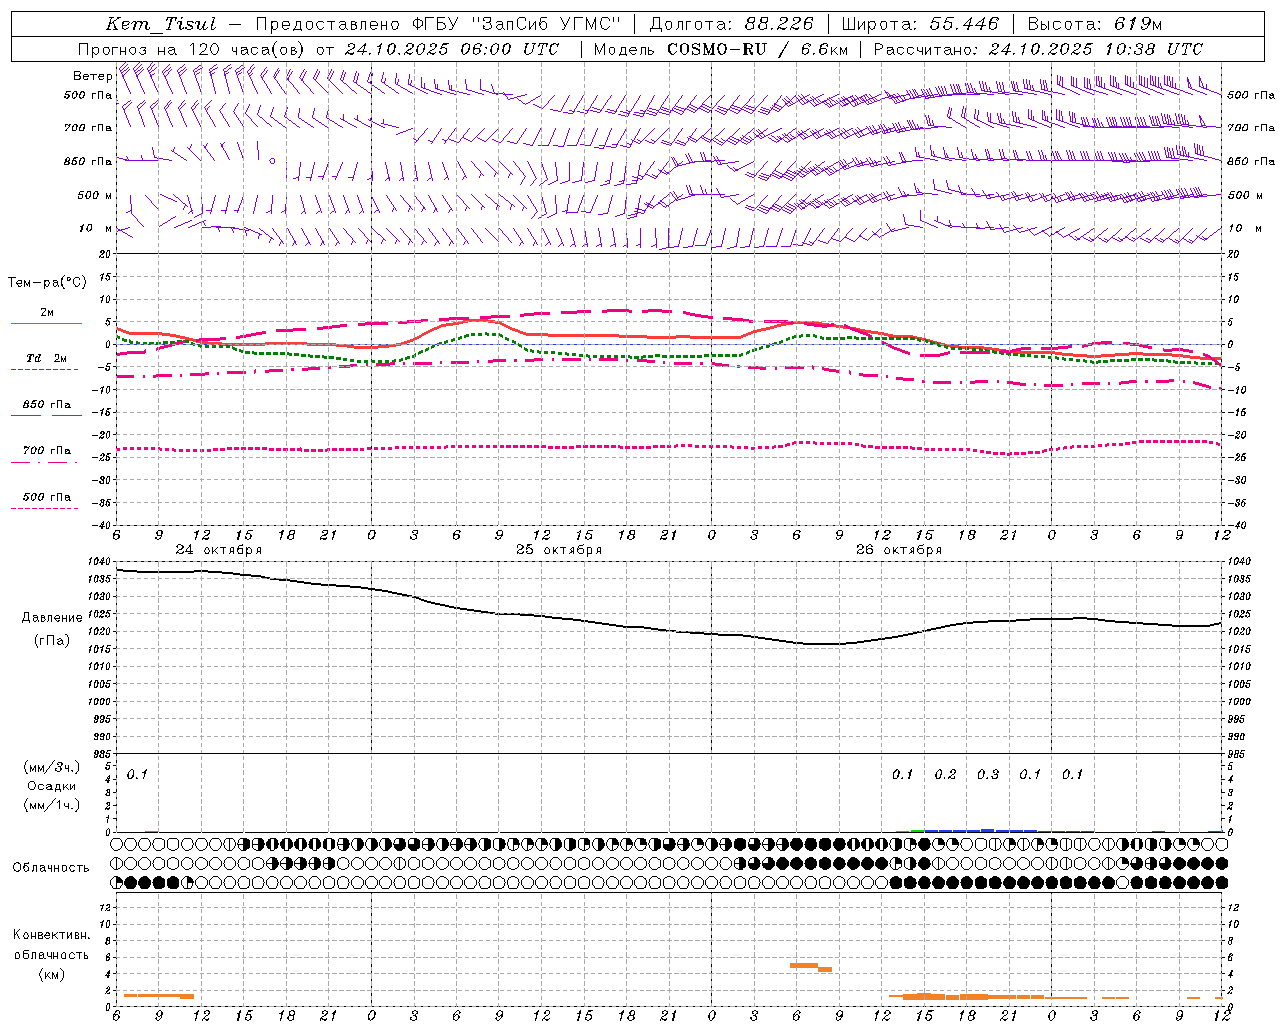1280x1024 pixels.
Task: Click the (мм/1ч.) precipitation unit label
Action: pyautogui.click(x=52, y=805)
